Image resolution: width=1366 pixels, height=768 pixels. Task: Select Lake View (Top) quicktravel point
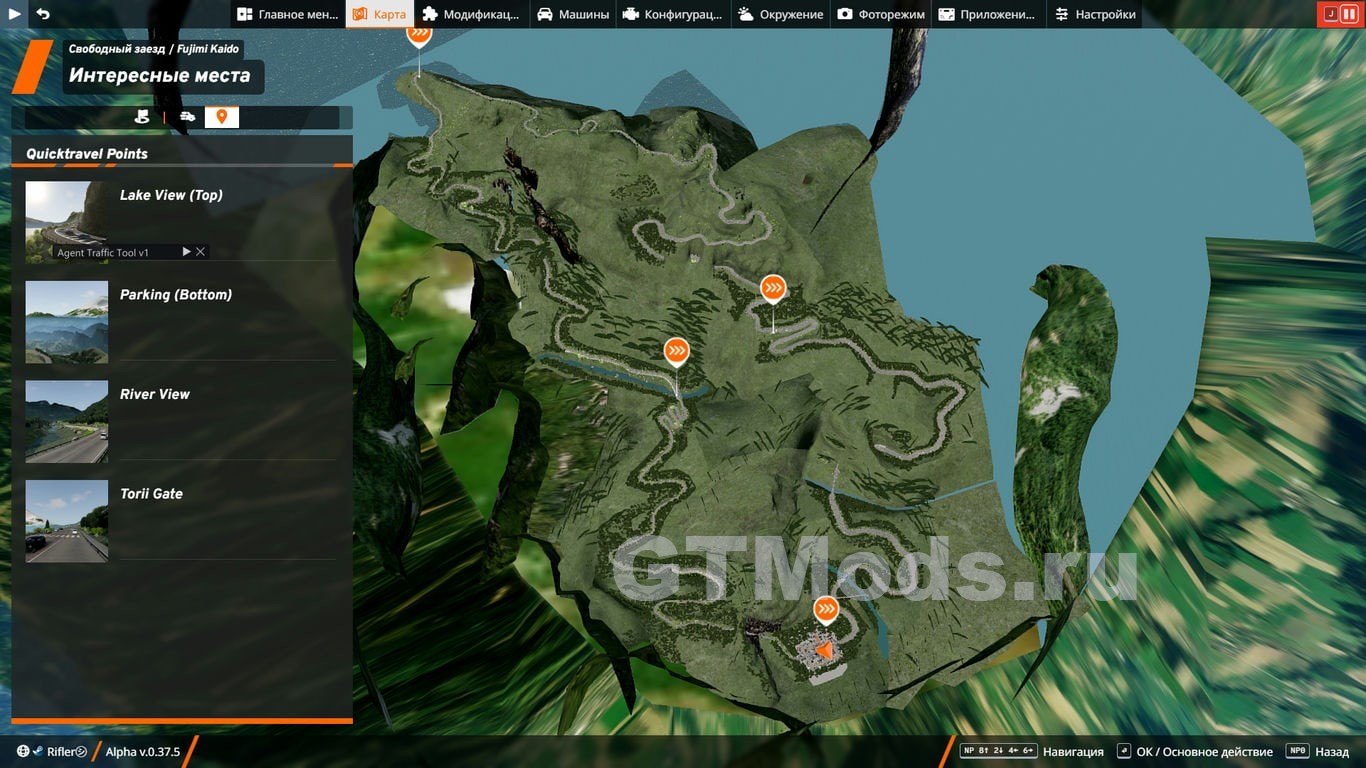pyautogui.click(x=181, y=221)
